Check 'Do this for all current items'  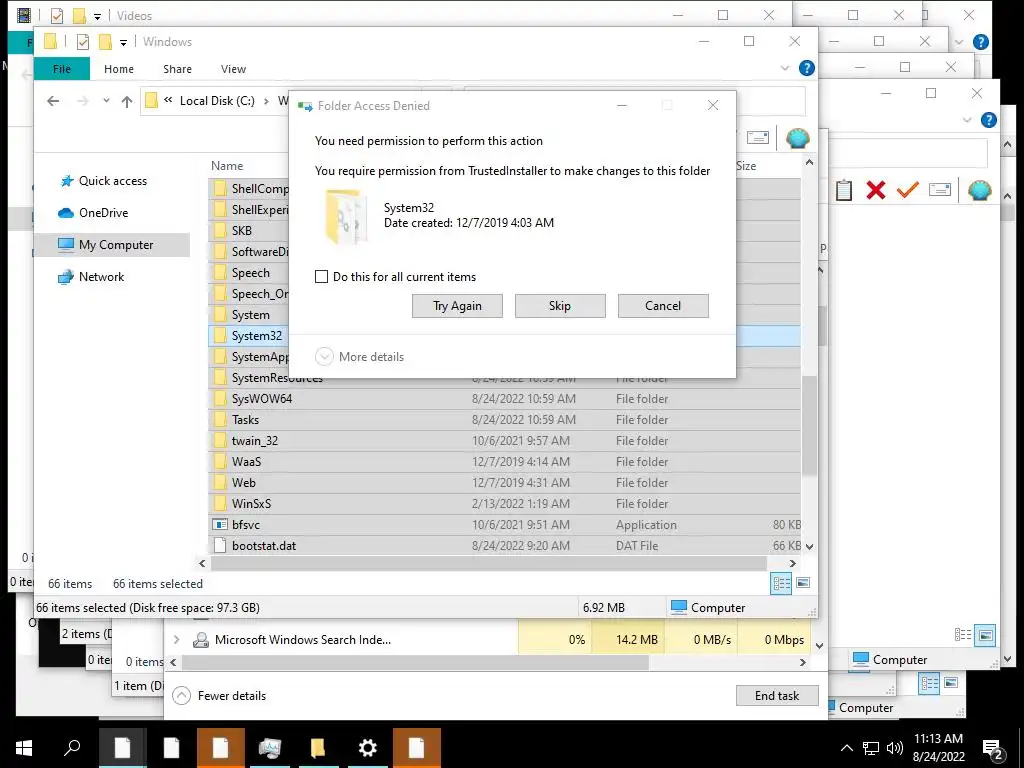[x=321, y=276]
